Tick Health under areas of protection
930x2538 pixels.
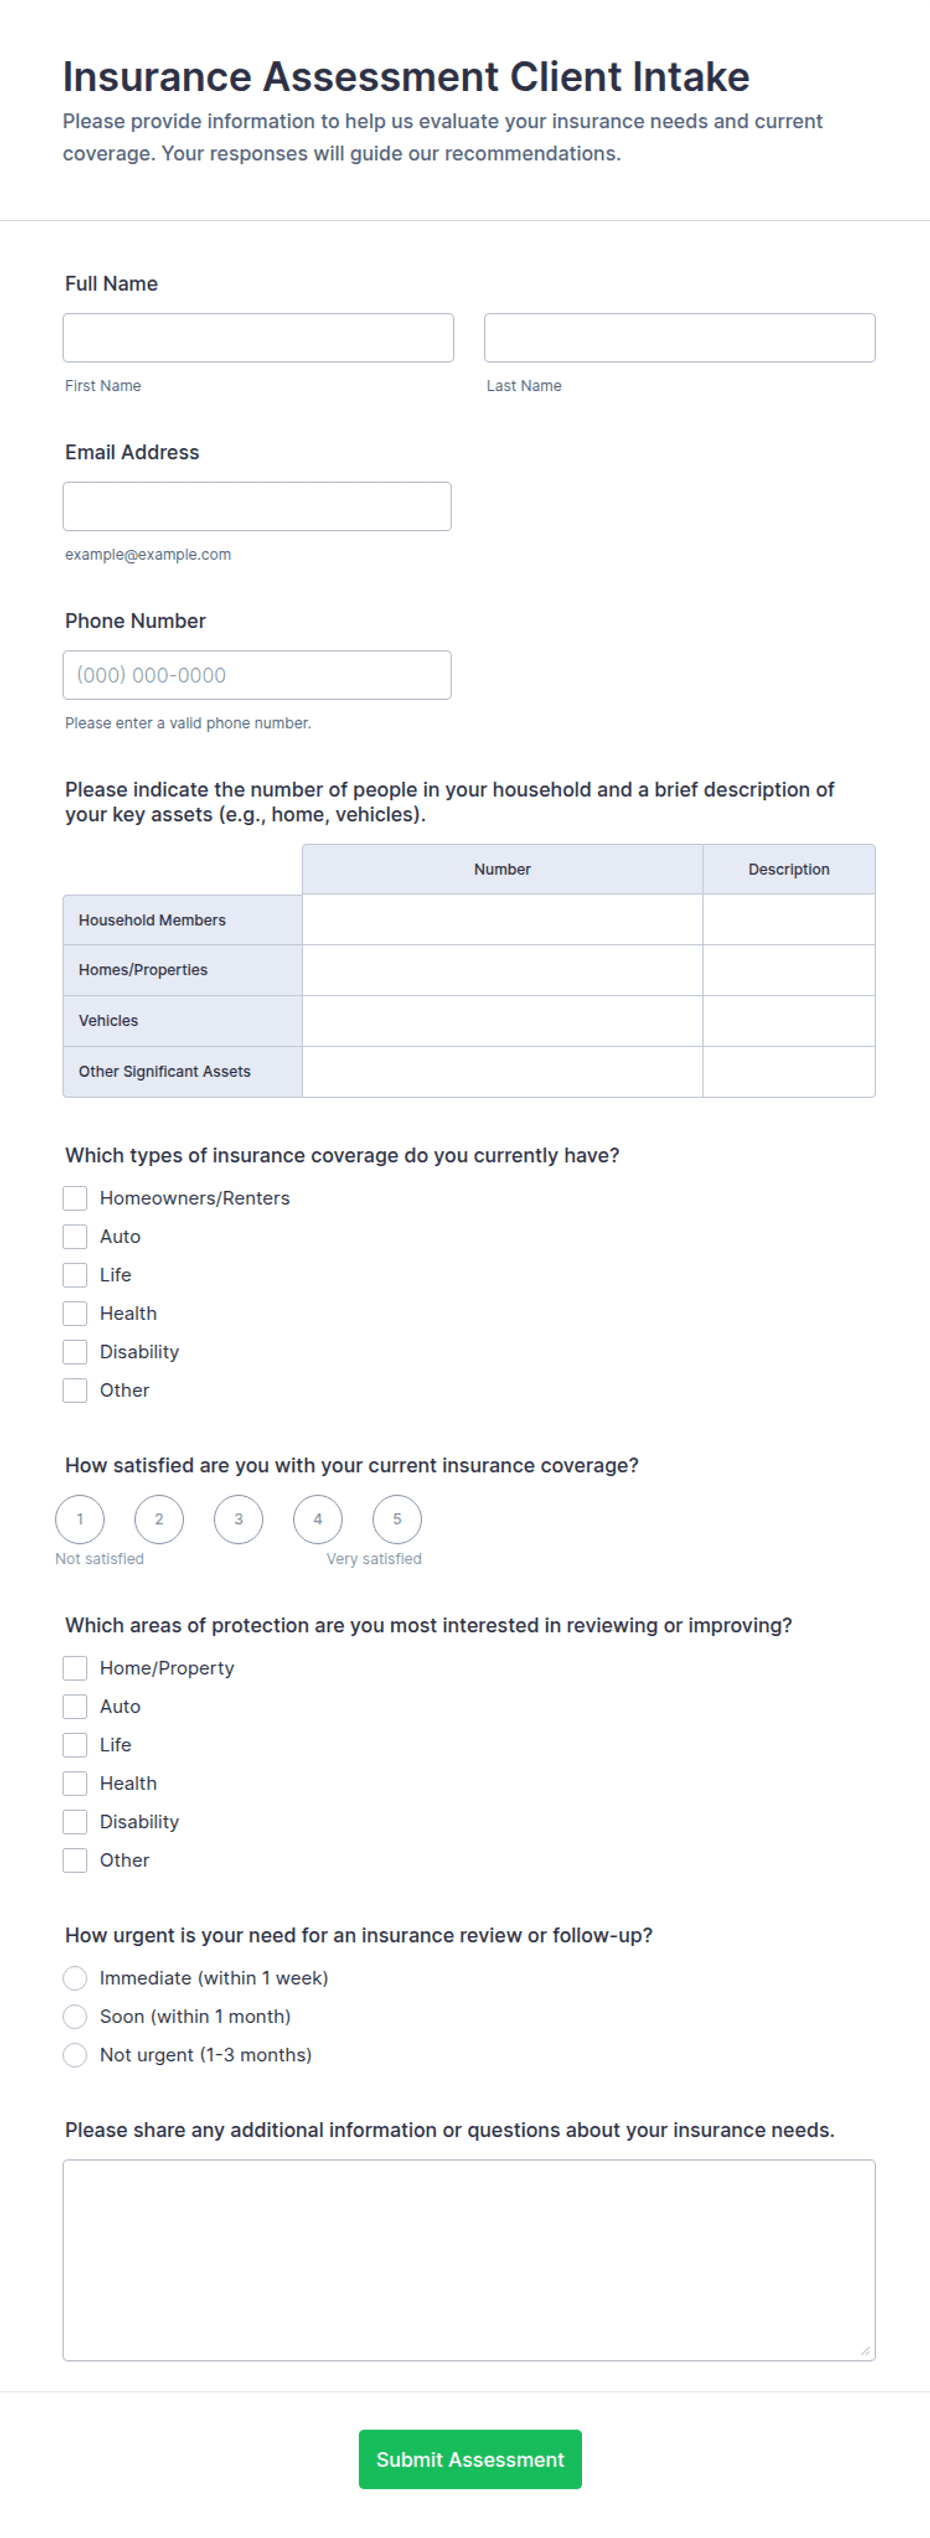click(x=75, y=1783)
